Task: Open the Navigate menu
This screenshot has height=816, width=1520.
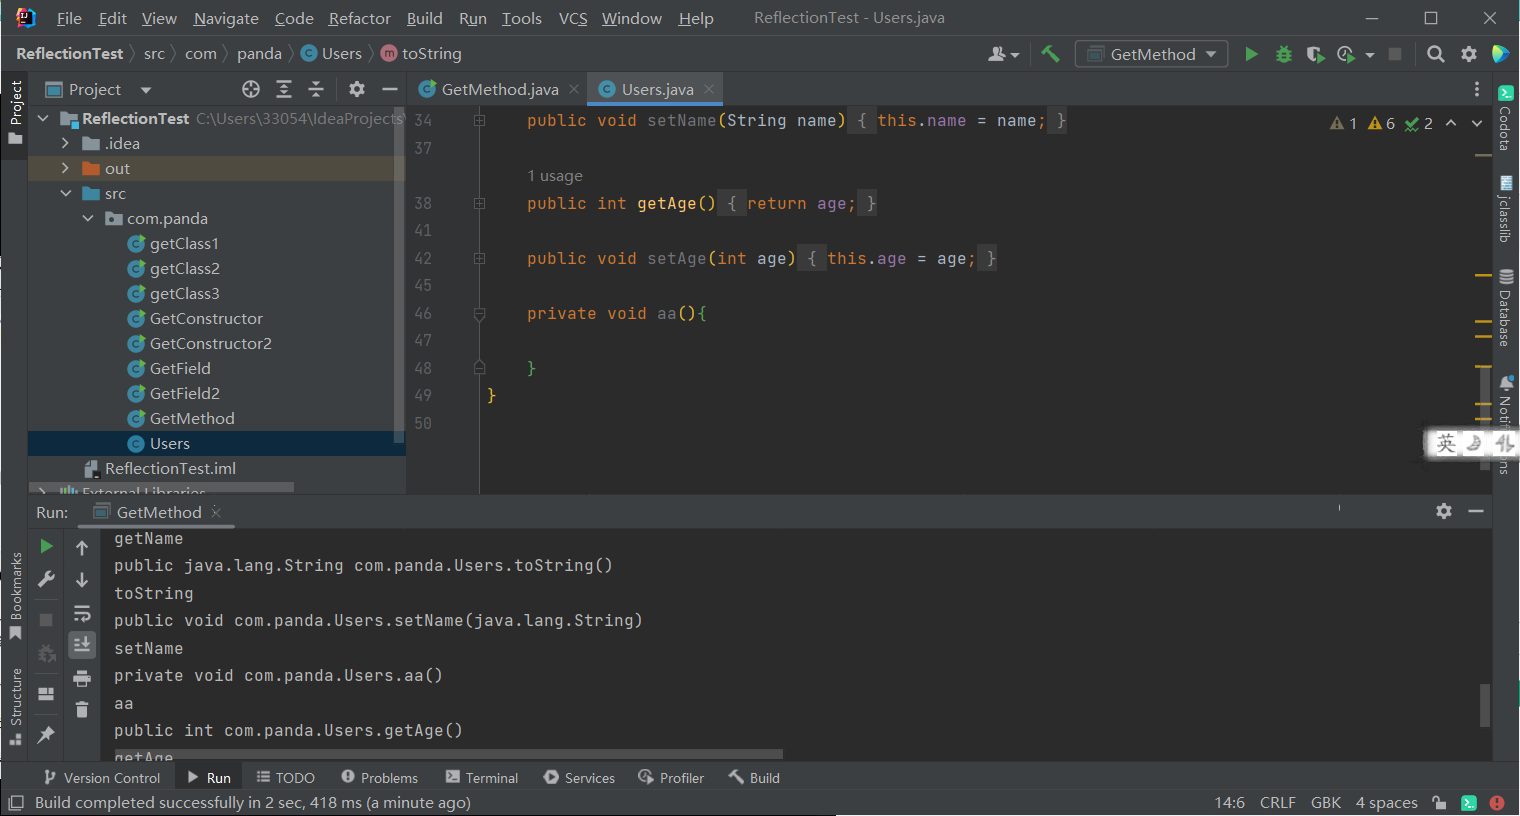Action: (x=226, y=18)
